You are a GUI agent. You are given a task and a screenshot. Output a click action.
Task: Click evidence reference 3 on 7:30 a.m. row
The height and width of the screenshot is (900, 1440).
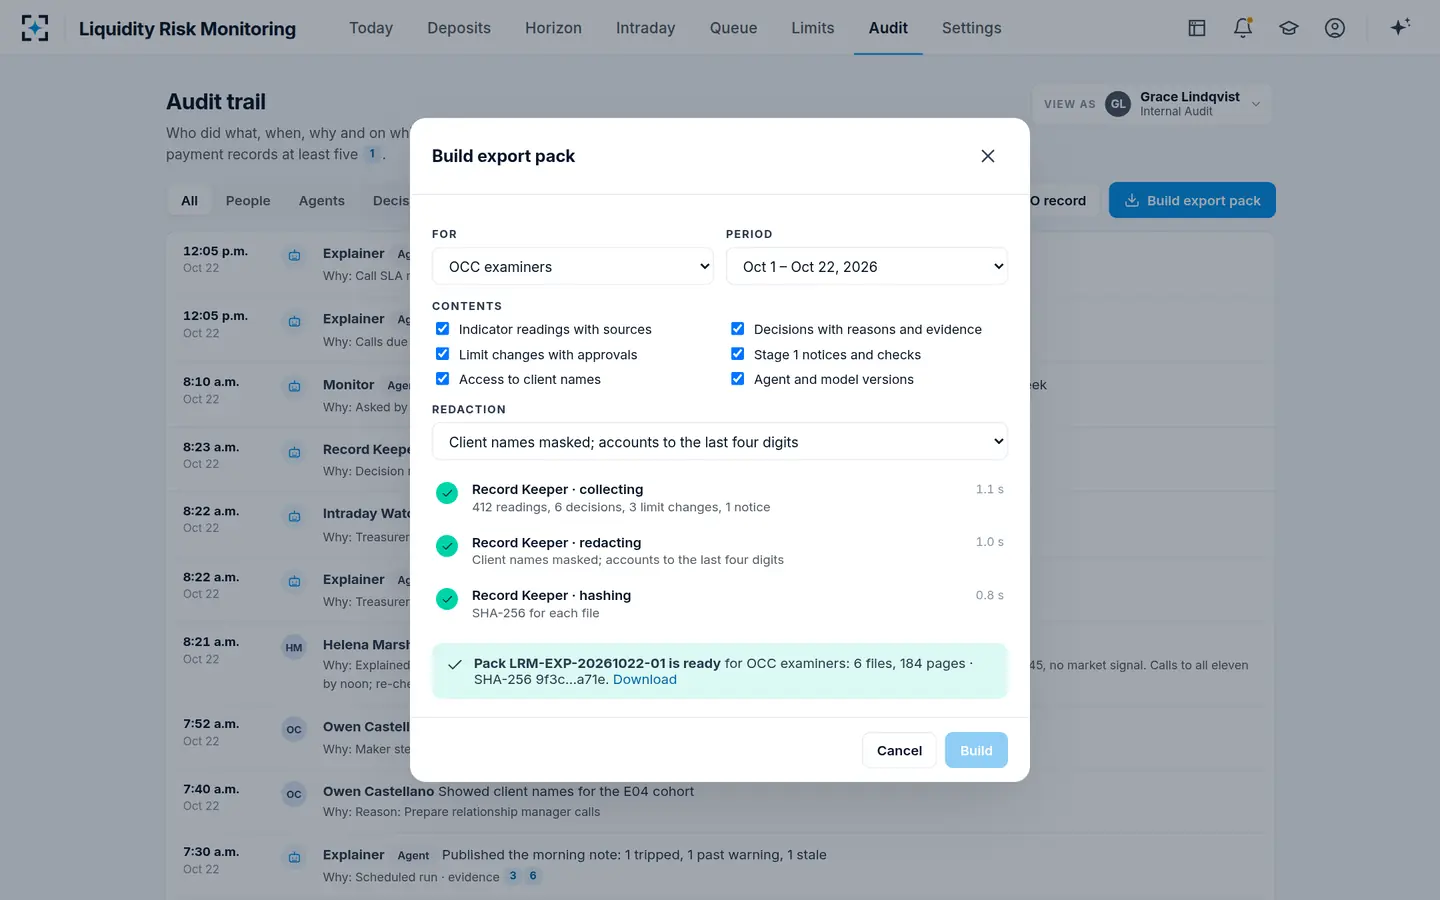513,876
